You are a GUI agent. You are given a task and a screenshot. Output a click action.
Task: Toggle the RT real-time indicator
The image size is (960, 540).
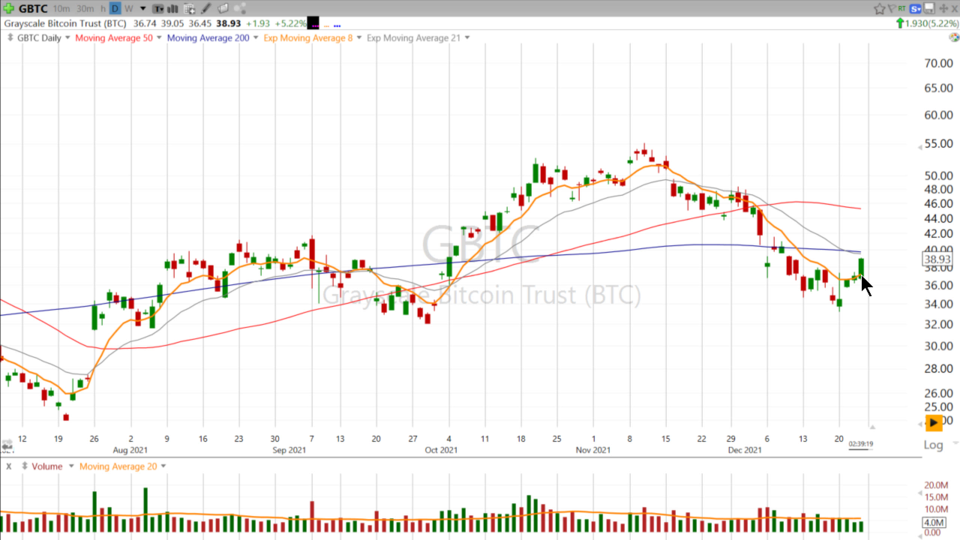coord(902,8)
